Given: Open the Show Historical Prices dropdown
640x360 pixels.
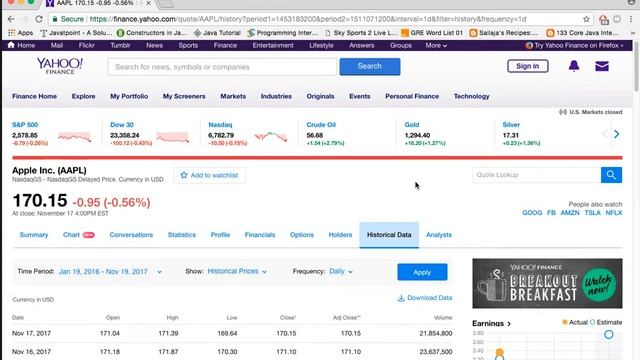Looking at the screenshot, I should pyautogui.click(x=237, y=271).
